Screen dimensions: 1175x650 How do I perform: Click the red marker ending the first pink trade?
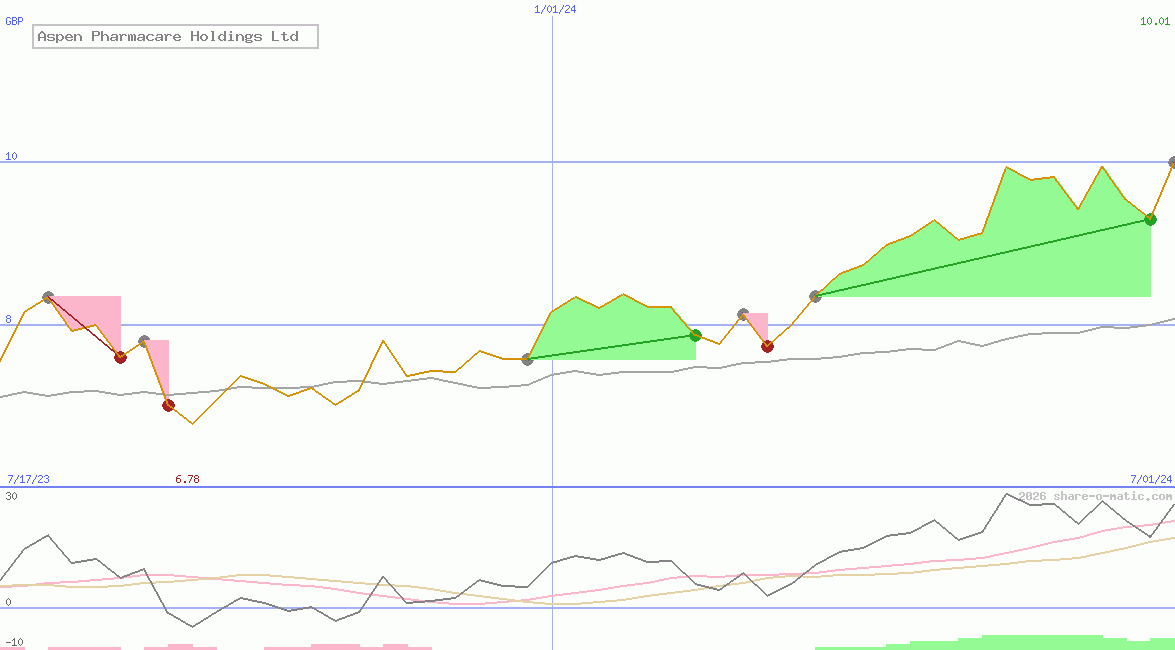point(121,358)
